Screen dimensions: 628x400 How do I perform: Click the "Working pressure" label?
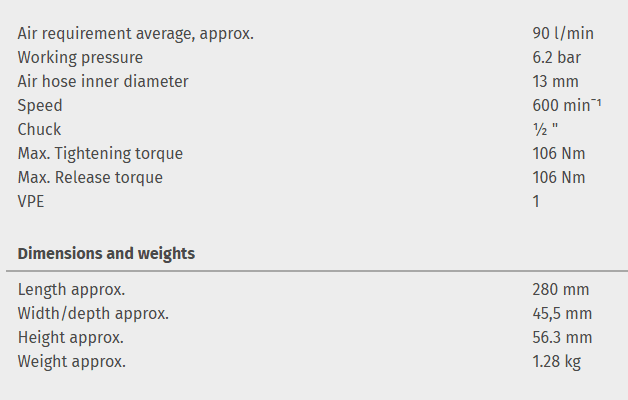[x=80, y=57]
